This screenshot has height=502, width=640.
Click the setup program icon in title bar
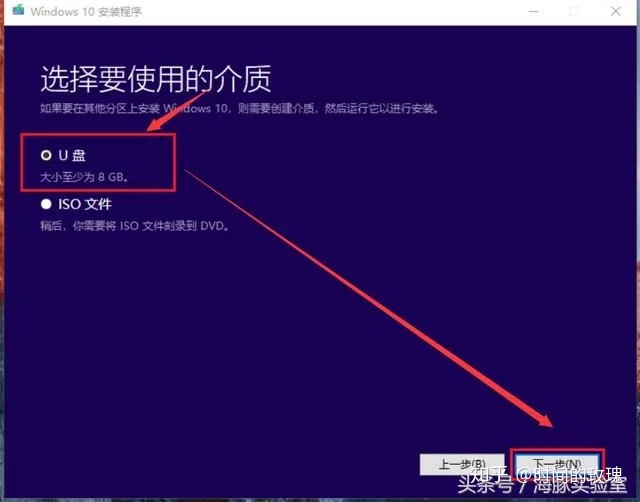(x=18, y=10)
